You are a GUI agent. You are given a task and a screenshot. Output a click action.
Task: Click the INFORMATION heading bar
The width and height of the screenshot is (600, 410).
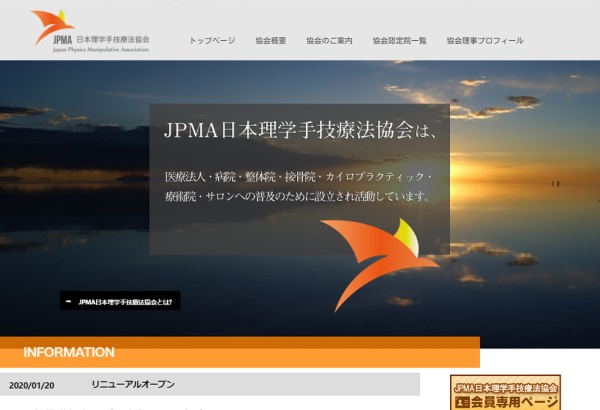tap(240, 352)
